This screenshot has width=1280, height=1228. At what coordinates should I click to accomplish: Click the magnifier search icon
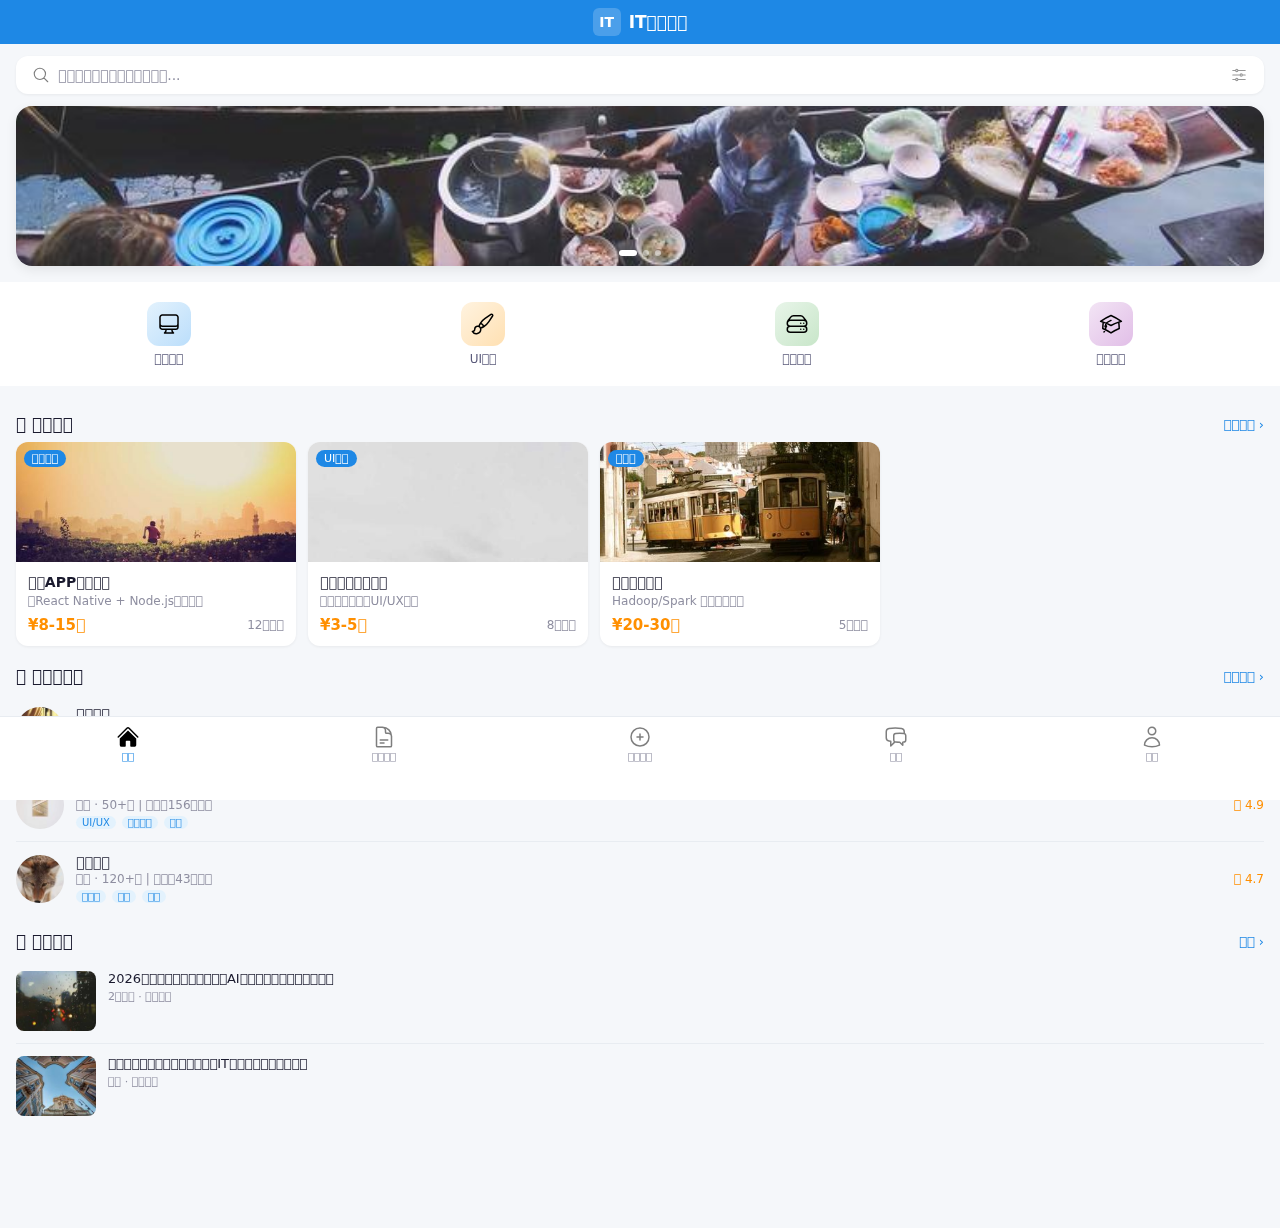pyautogui.click(x=41, y=75)
